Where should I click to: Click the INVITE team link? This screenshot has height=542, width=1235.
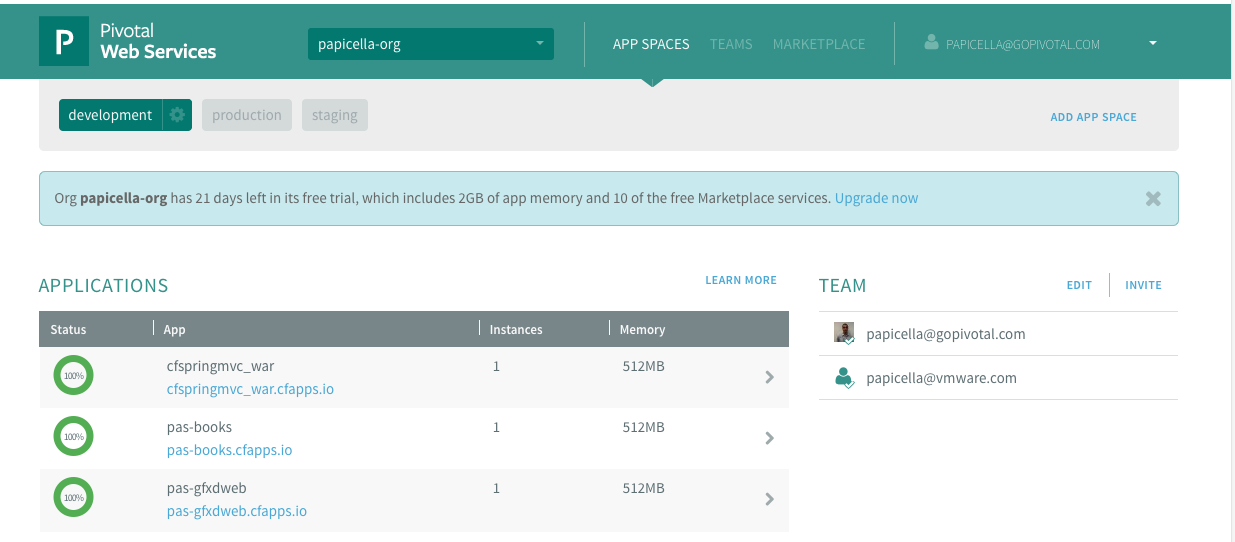click(1143, 285)
